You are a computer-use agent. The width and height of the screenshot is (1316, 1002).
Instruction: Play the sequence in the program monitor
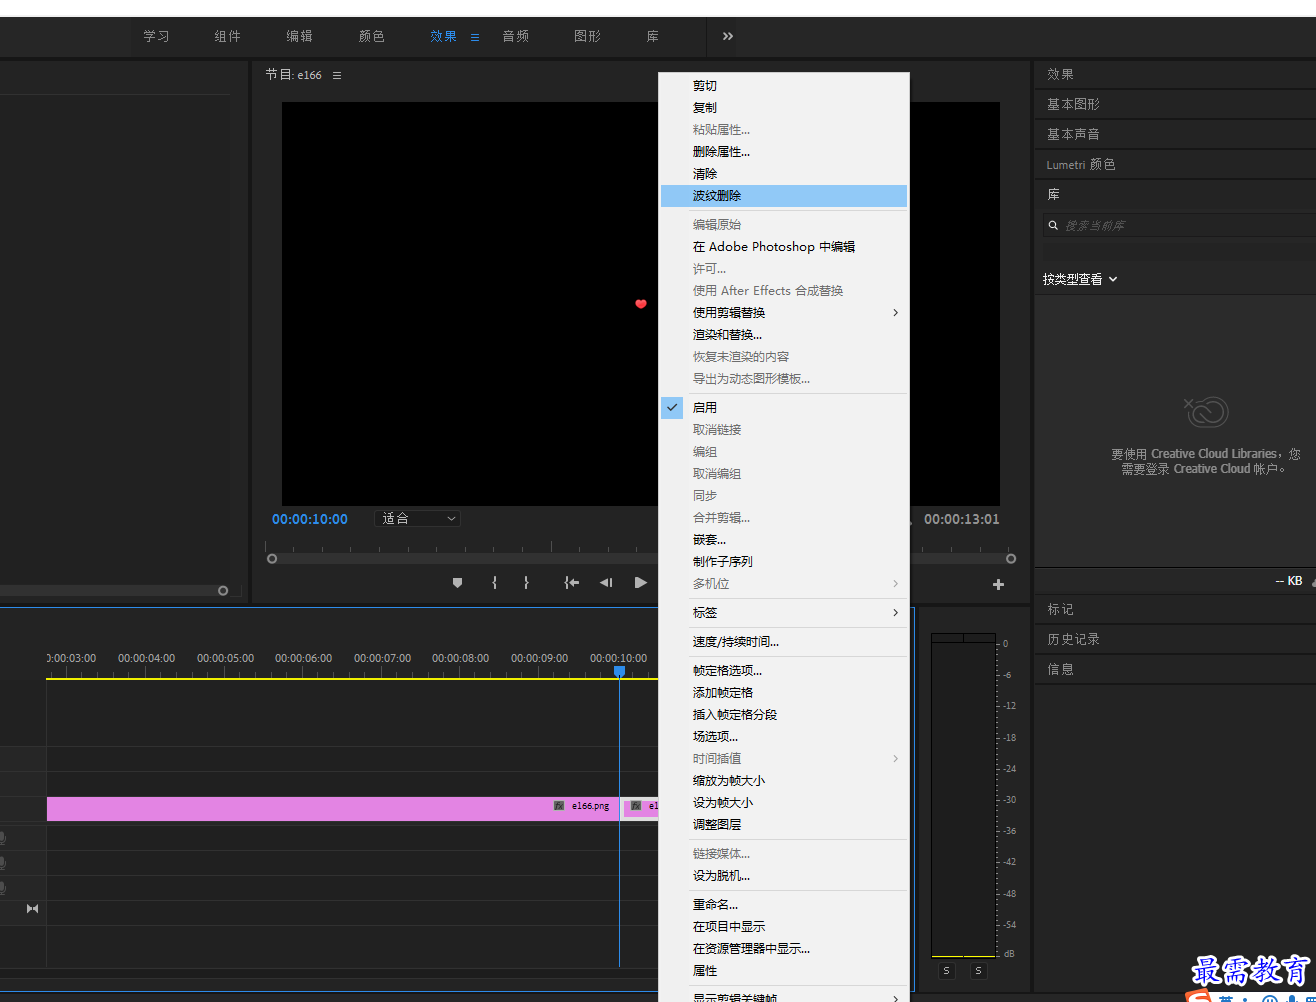[x=641, y=583]
